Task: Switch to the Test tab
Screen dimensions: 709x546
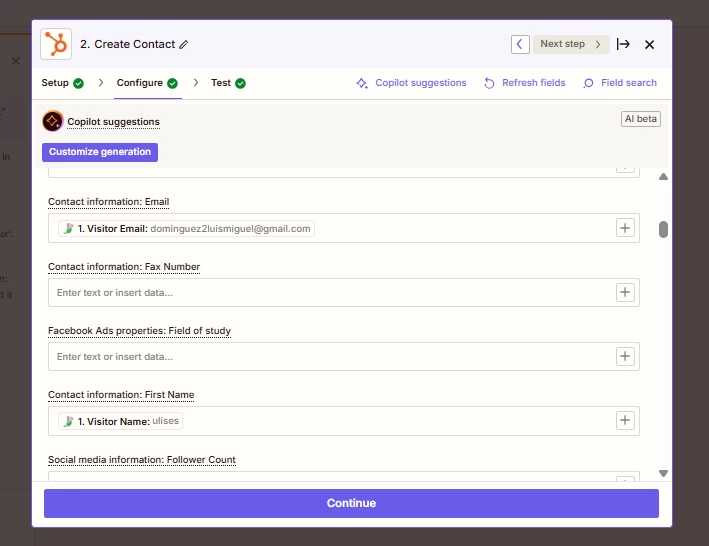Action: pos(228,83)
